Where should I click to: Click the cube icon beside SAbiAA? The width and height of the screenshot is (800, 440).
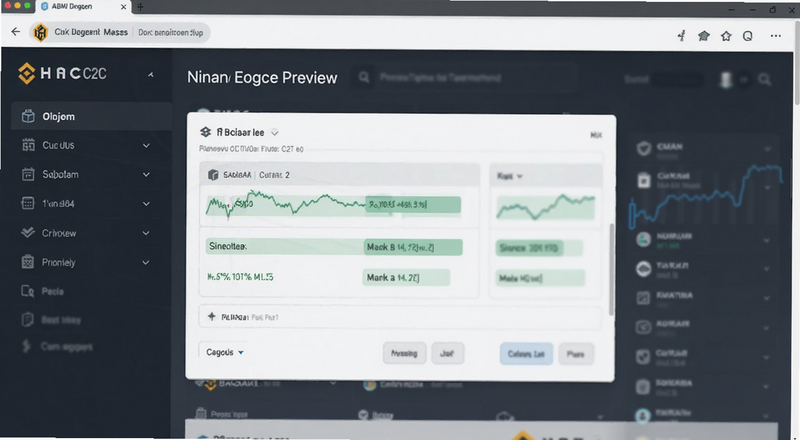213,175
